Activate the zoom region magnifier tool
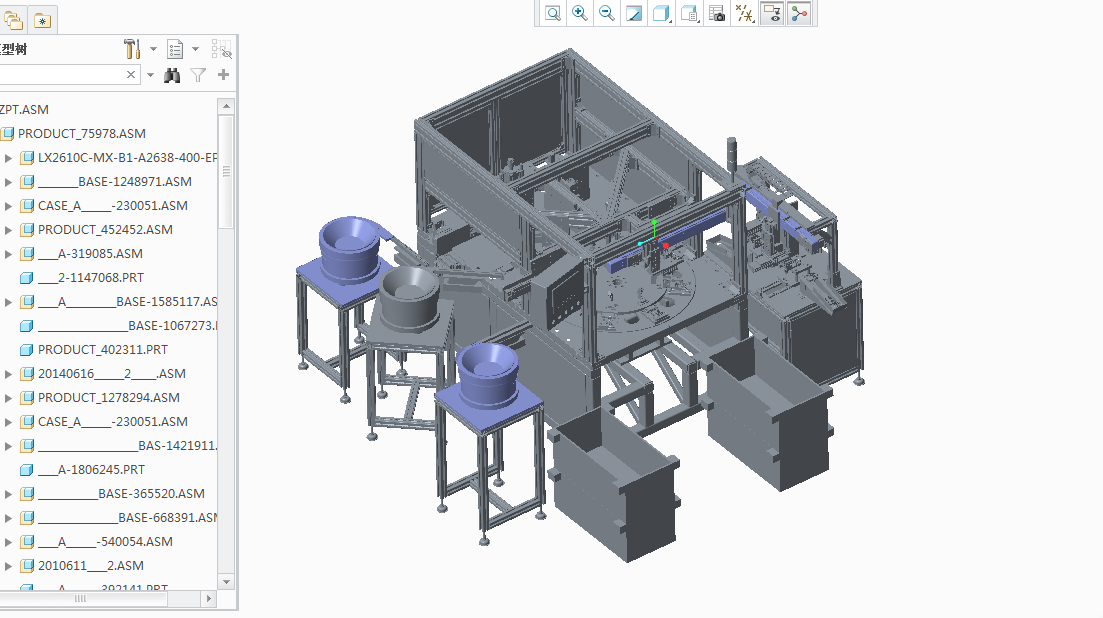The image size is (1103, 618). pos(552,14)
